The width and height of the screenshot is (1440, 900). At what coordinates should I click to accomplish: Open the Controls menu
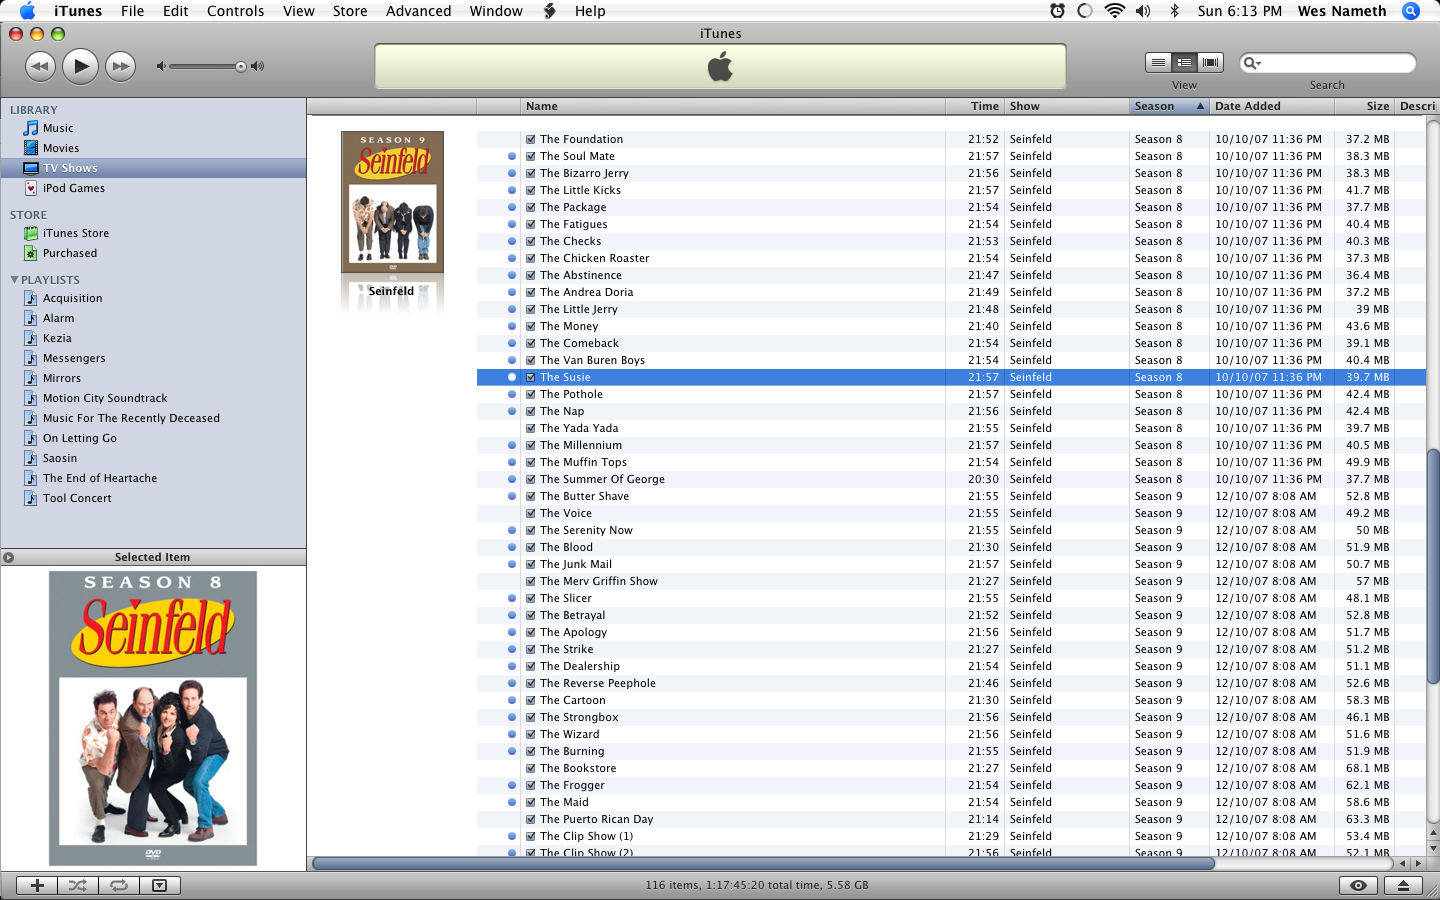(x=236, y=11)
